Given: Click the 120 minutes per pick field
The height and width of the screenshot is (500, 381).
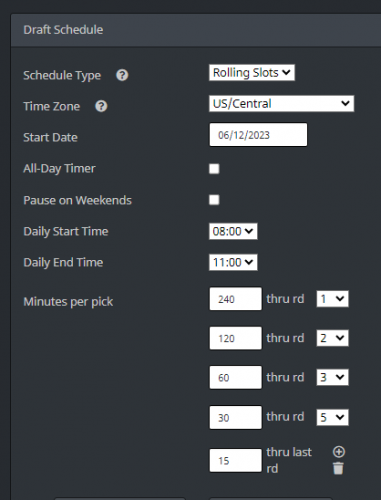Looking at the screenshot, I should coord(236,338).
